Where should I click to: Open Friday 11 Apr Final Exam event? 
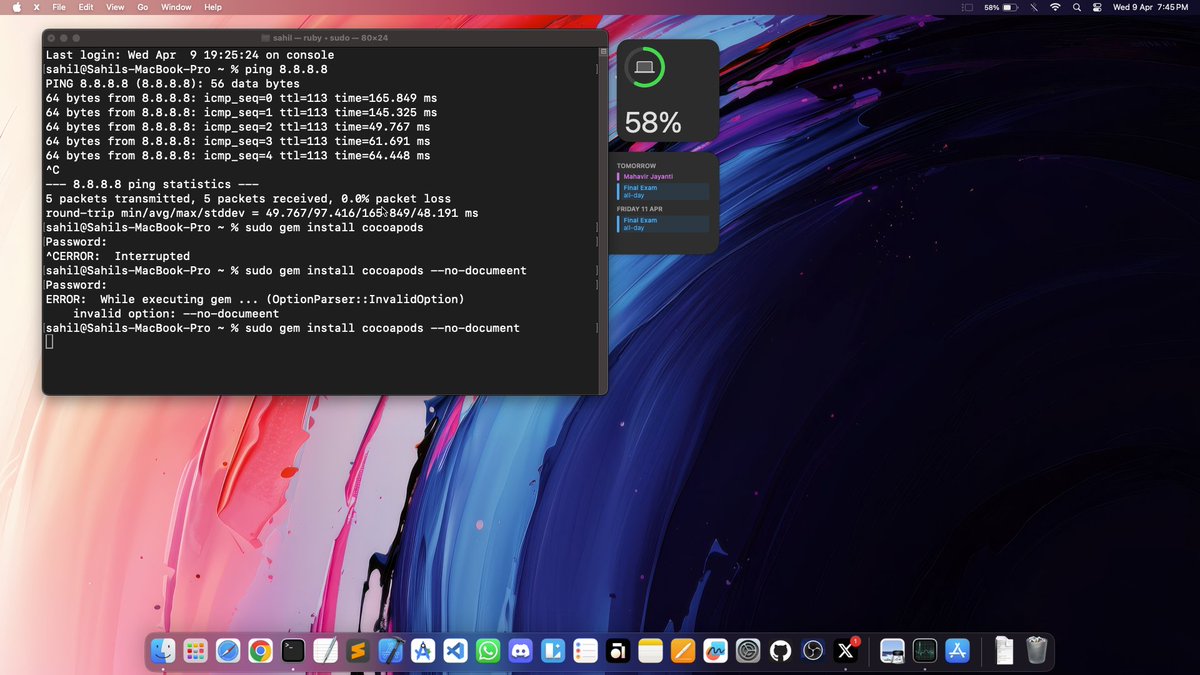click(x=663, y=224)
